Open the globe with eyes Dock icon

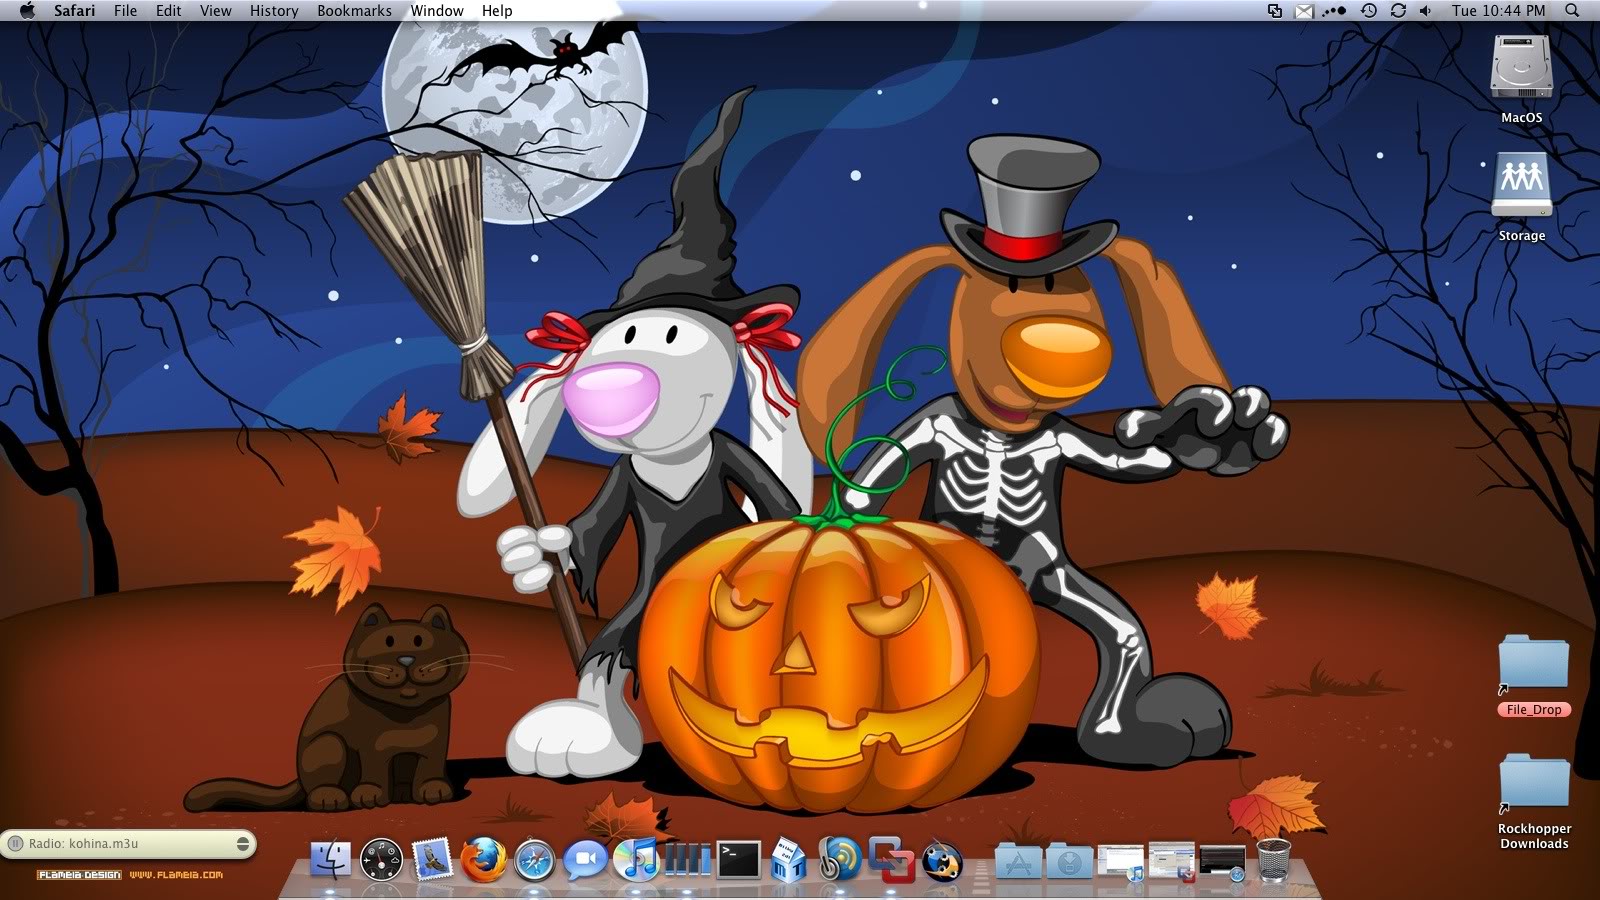click(942, 859)
